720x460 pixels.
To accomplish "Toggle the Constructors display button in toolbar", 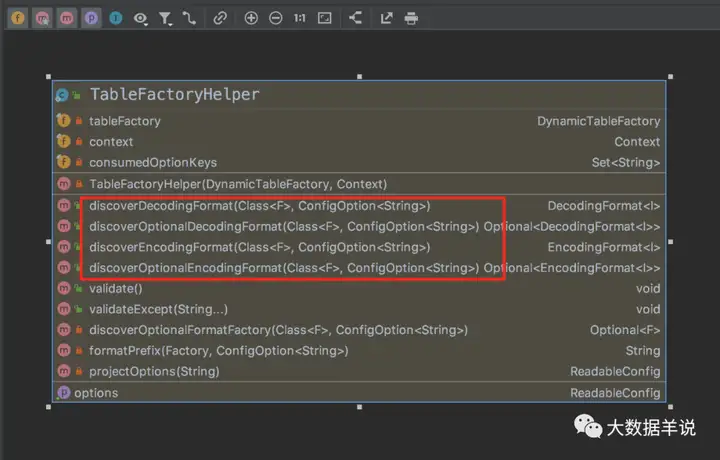I will 42,18.
